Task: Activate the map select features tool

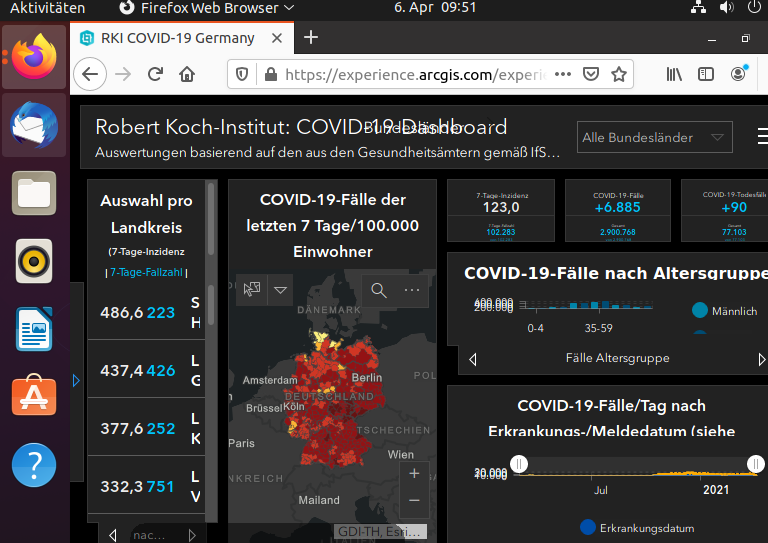Action: point(252,289)
